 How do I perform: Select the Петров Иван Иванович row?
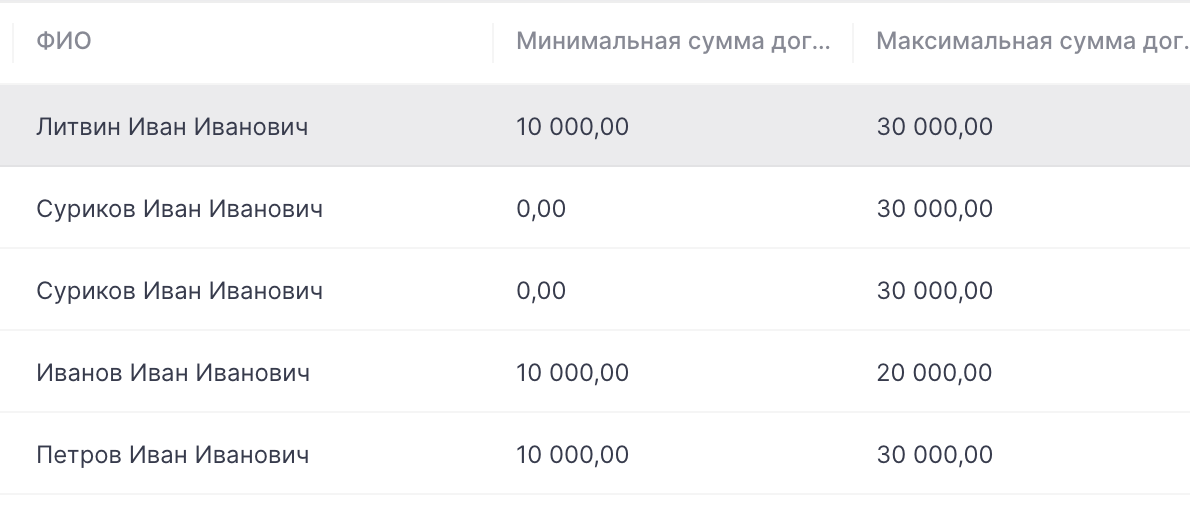pos(173,455)
